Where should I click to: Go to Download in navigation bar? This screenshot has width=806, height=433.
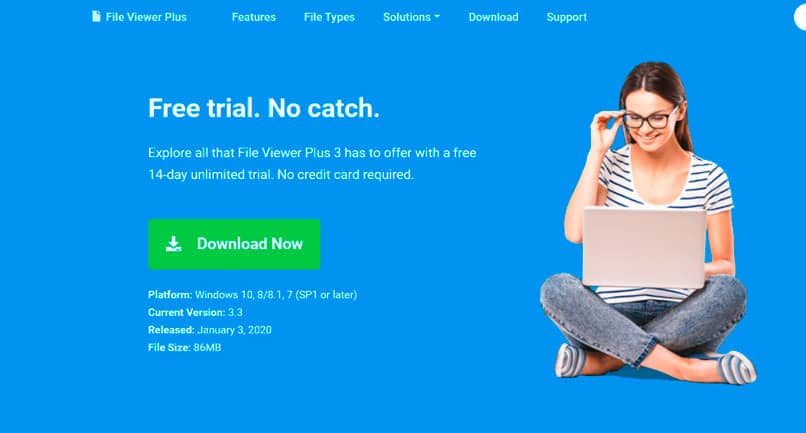coord(493,17)
